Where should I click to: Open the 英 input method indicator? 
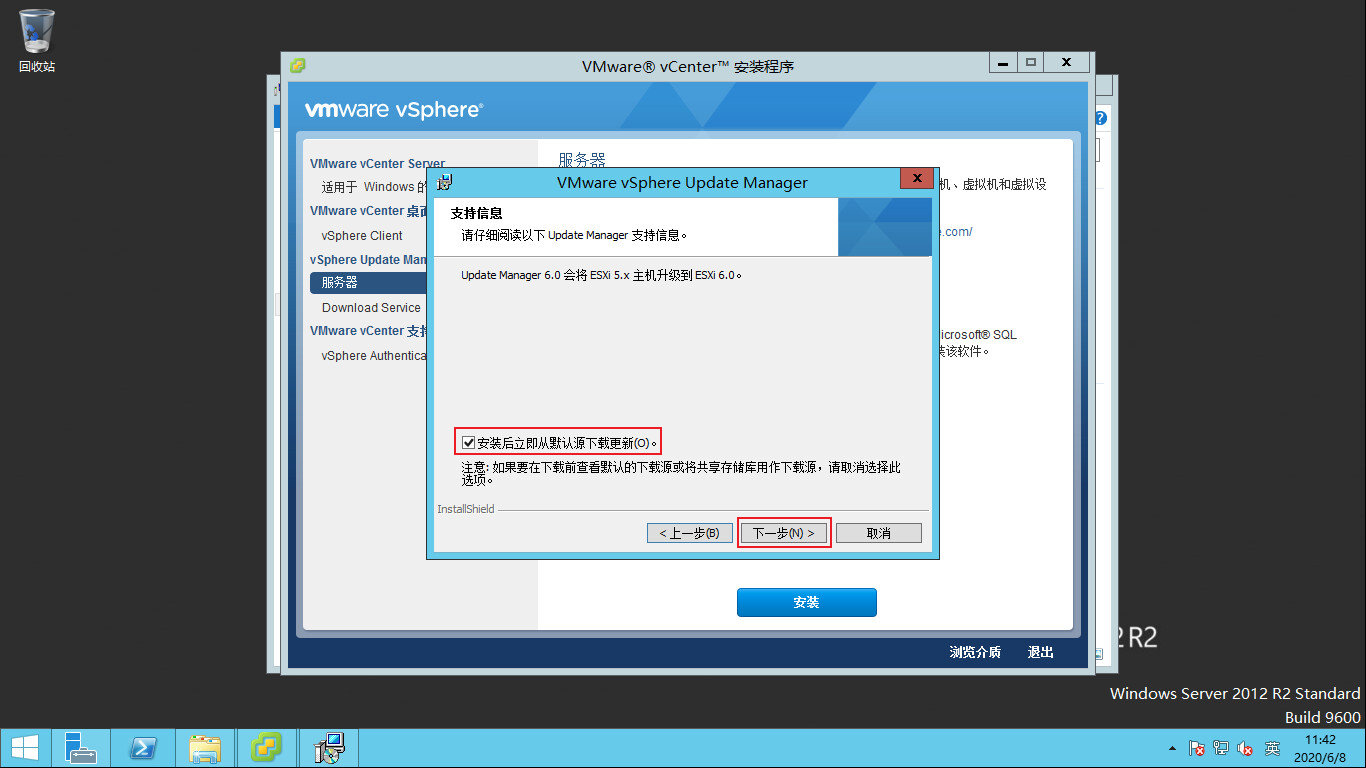point(1272,747)
